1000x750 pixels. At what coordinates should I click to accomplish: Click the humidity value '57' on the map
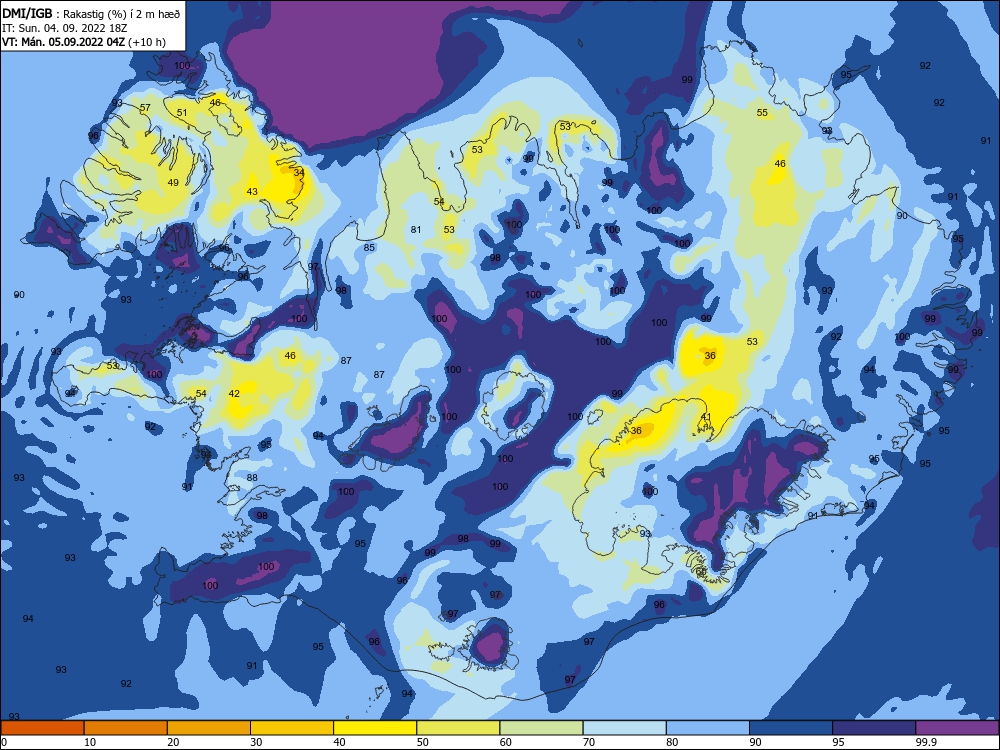tap(145, 107)
